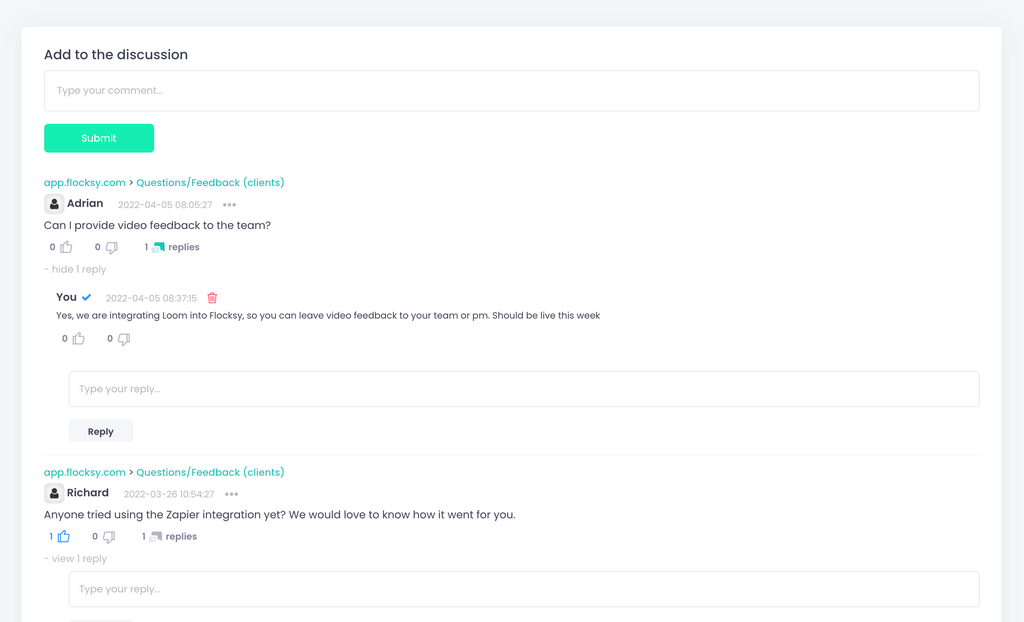Thumbs up your Loom integration reply
Image resolution: width=1024 pixels, height=622 pixels.
tap(78, 339)
